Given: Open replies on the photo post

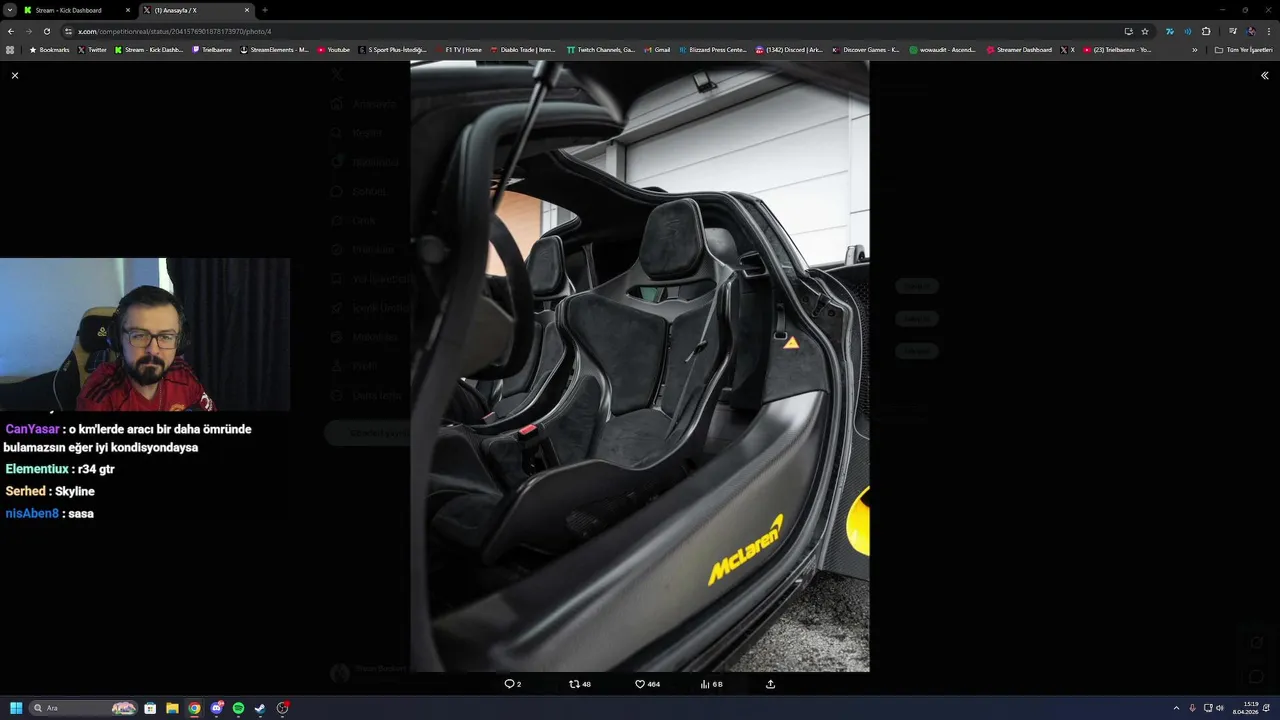Looking at the screenshot, I should click(x=512, y=684).
